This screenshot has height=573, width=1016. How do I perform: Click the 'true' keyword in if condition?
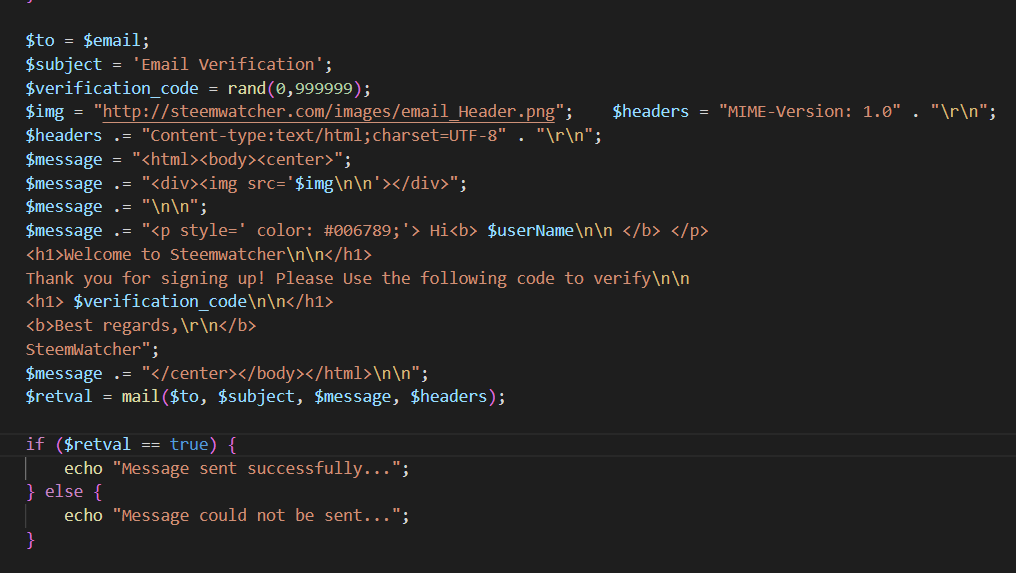click(x=189, y=445)
